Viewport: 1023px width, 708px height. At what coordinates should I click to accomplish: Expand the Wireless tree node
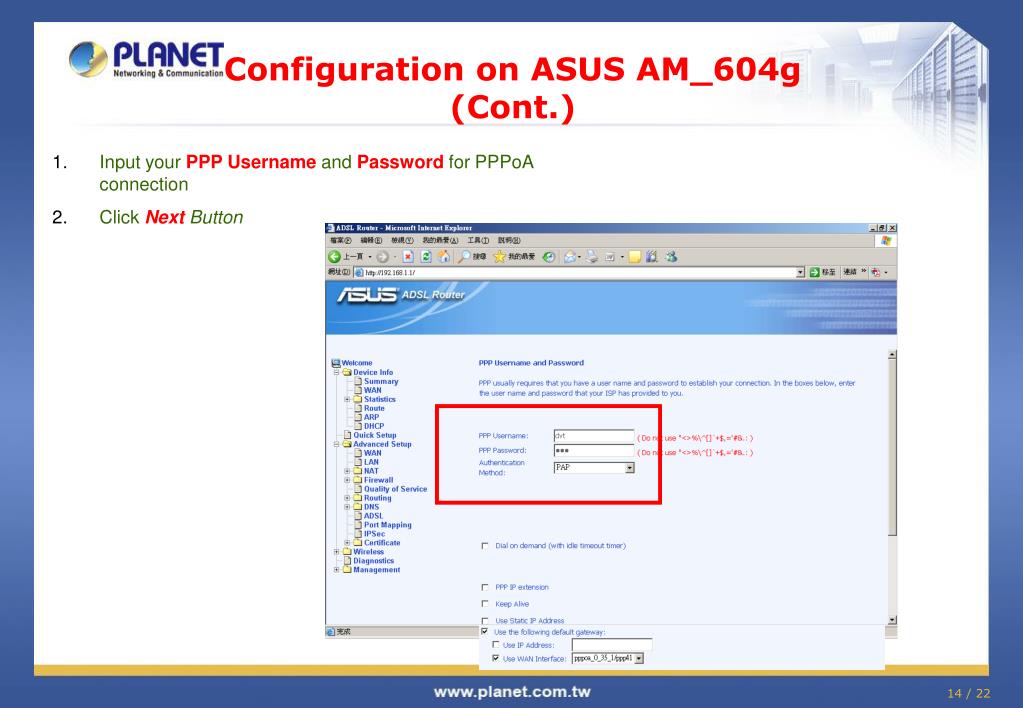pyautogui.click(x=337, y=552)
